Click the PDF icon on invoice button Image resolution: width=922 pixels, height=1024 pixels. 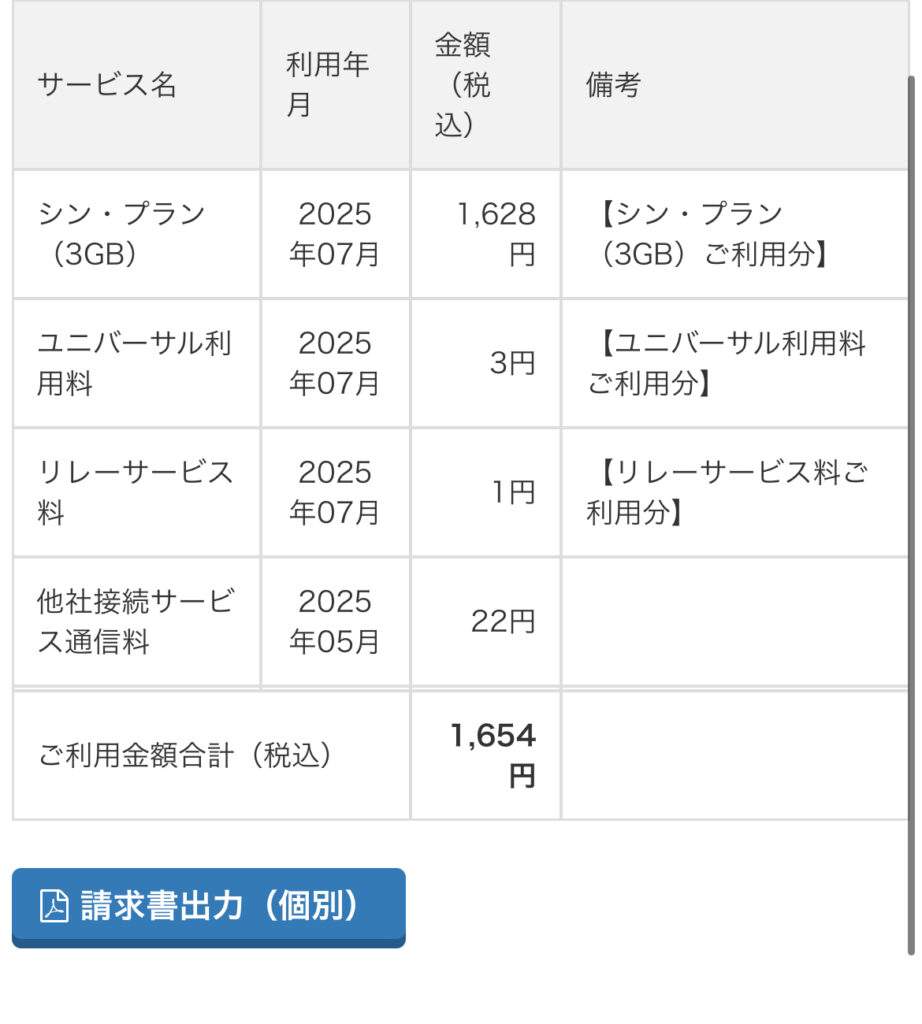[54, 906]
